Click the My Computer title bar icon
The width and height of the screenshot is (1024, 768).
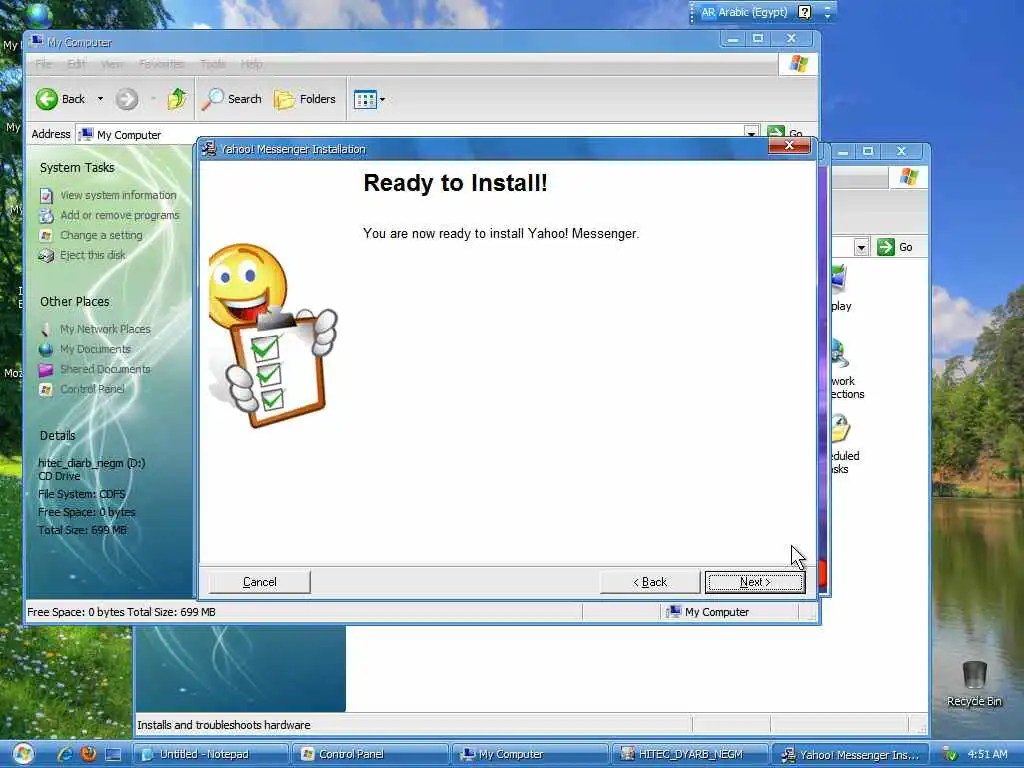click(x=37, y=42)
